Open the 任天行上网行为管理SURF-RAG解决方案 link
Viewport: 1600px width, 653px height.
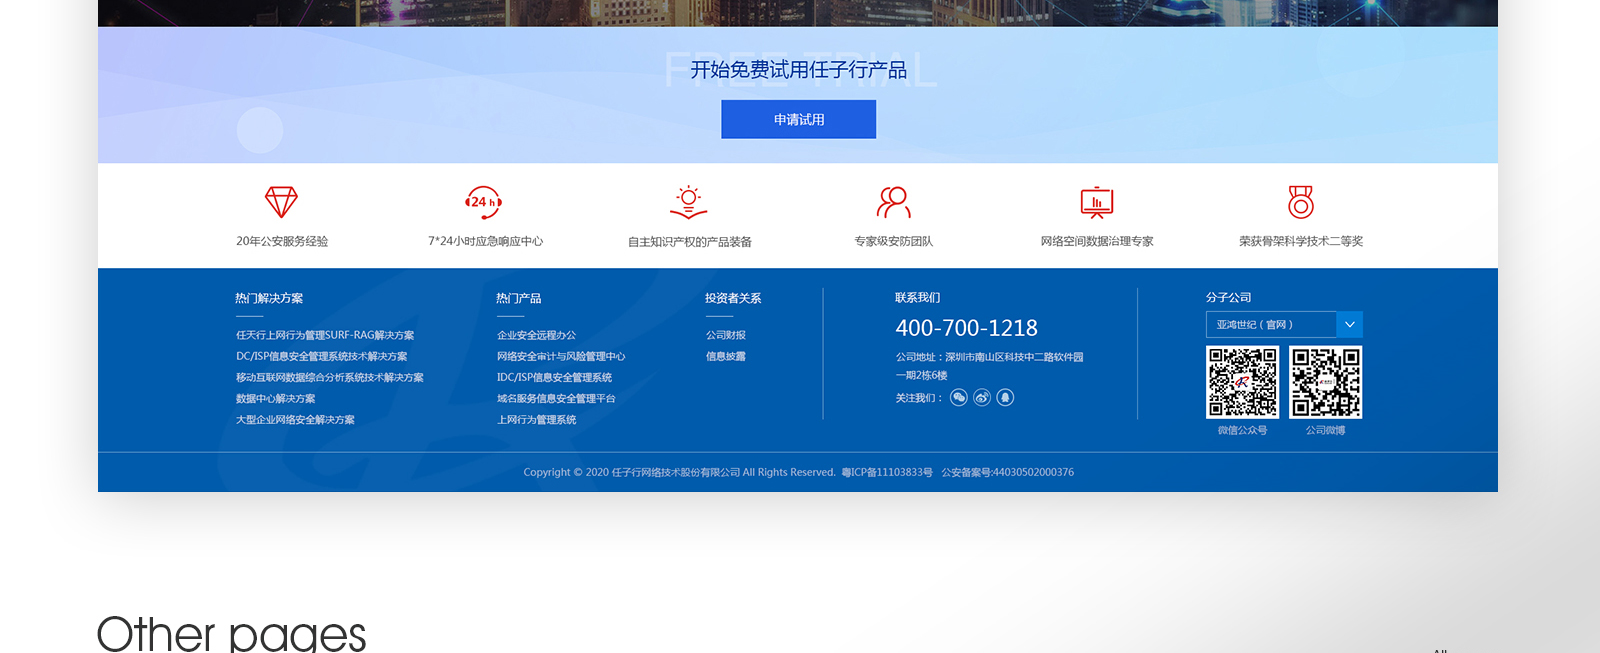(325, 336)
